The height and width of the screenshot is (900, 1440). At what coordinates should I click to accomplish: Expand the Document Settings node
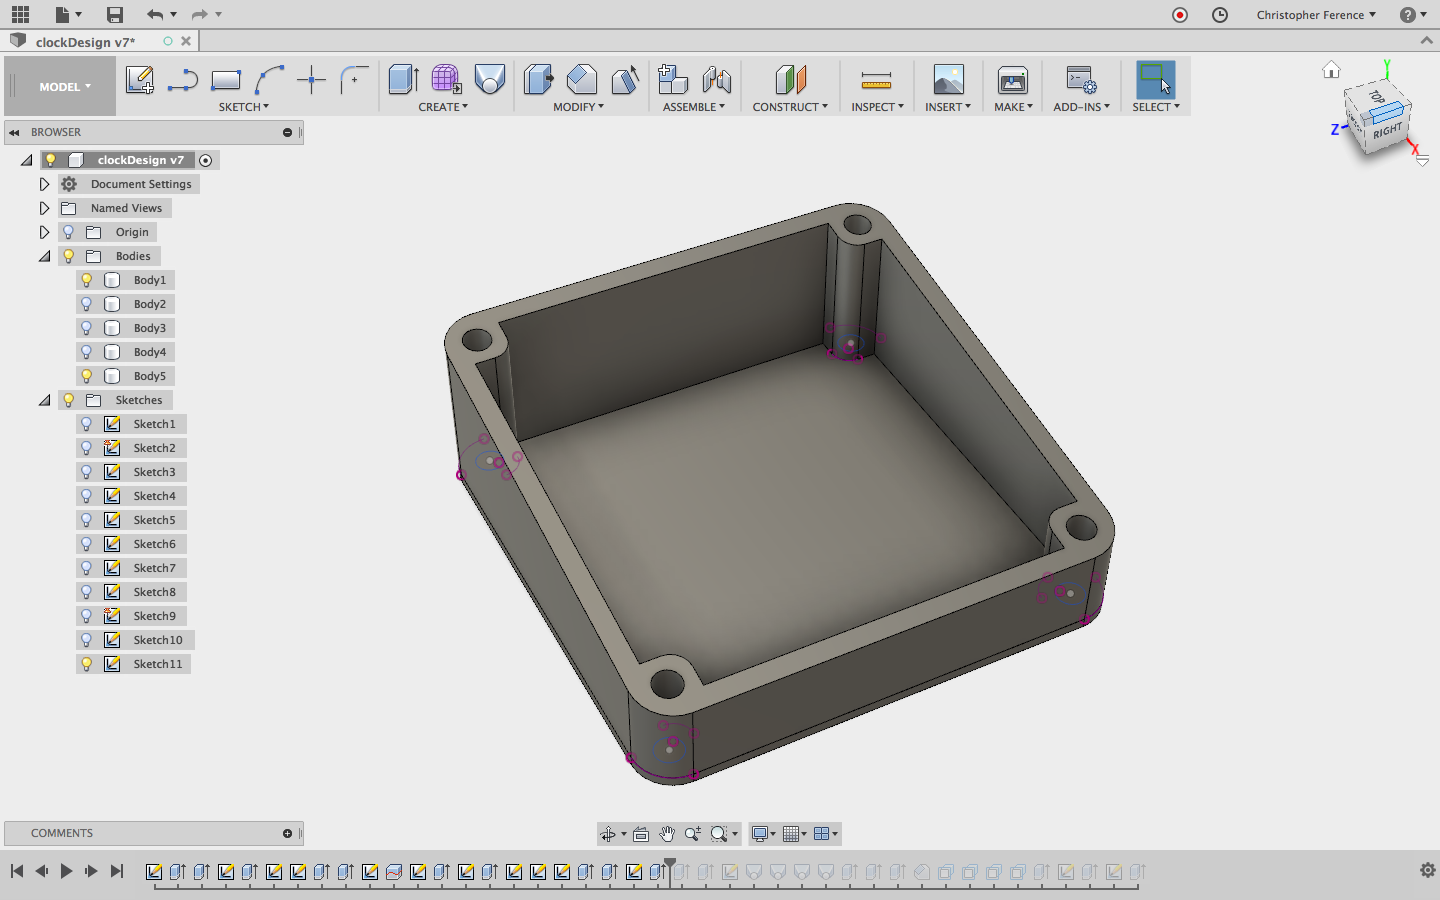44,184
